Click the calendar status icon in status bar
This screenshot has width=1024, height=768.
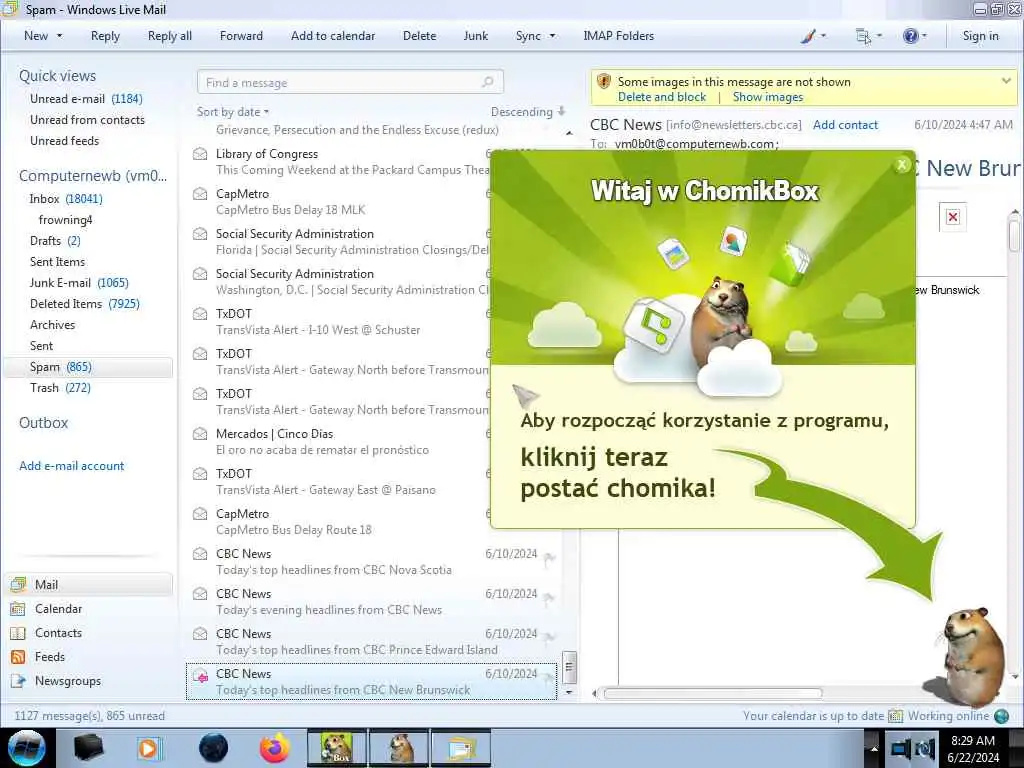pos(895,716)
